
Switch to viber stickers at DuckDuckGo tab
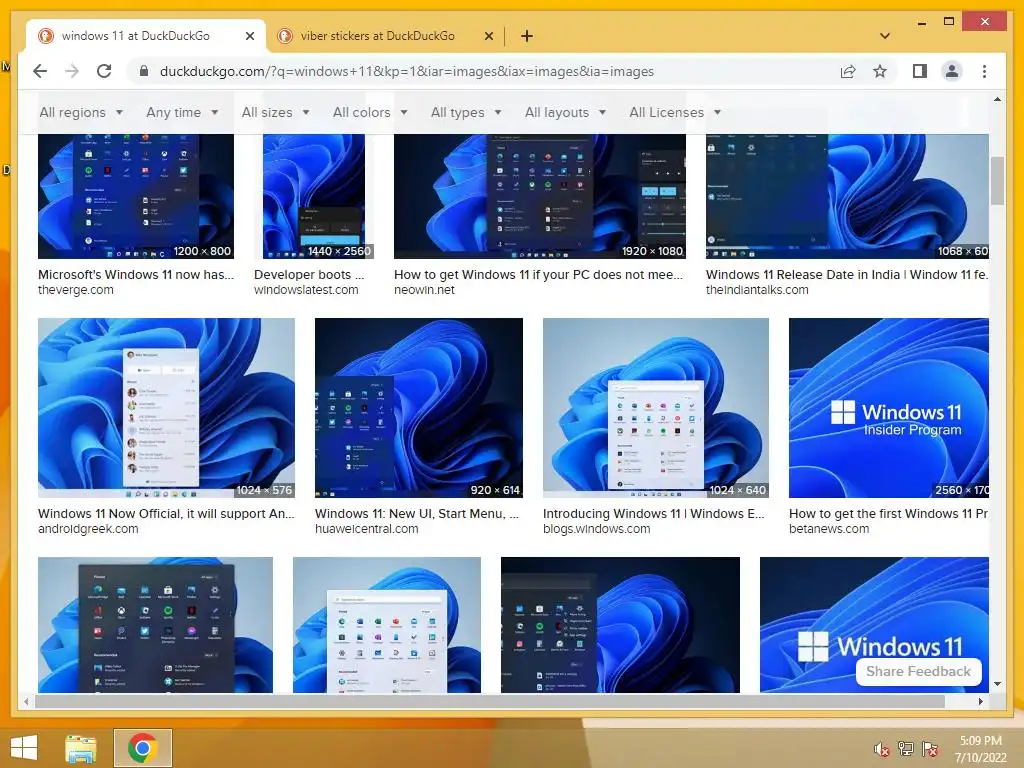coord(377,36)
